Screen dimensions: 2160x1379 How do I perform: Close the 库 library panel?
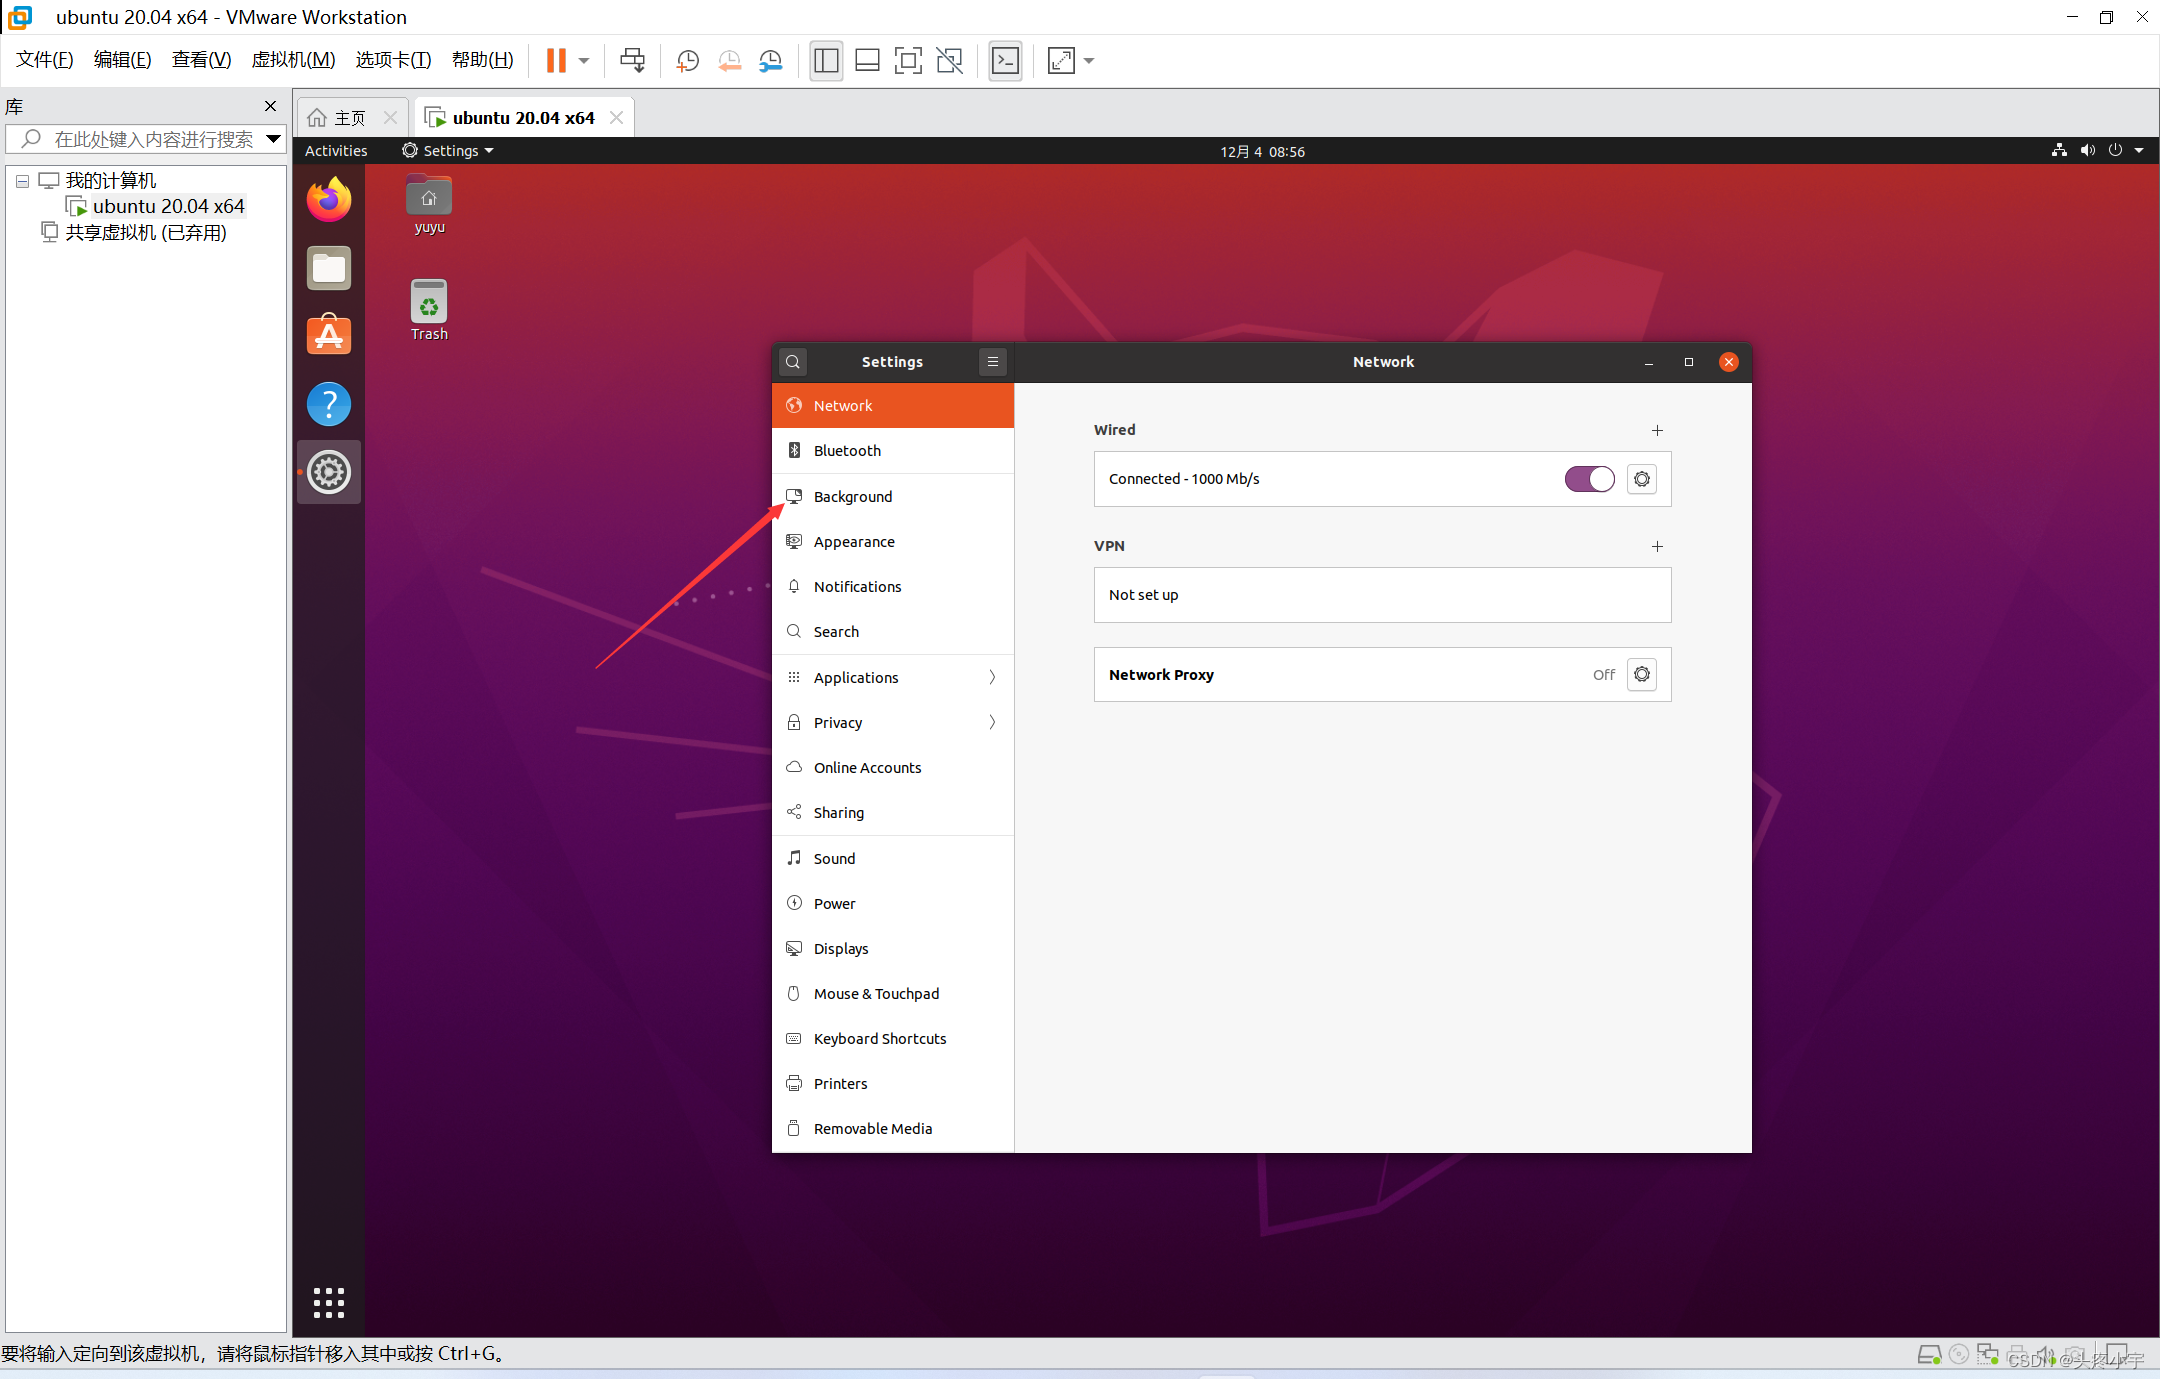[270, 106]
